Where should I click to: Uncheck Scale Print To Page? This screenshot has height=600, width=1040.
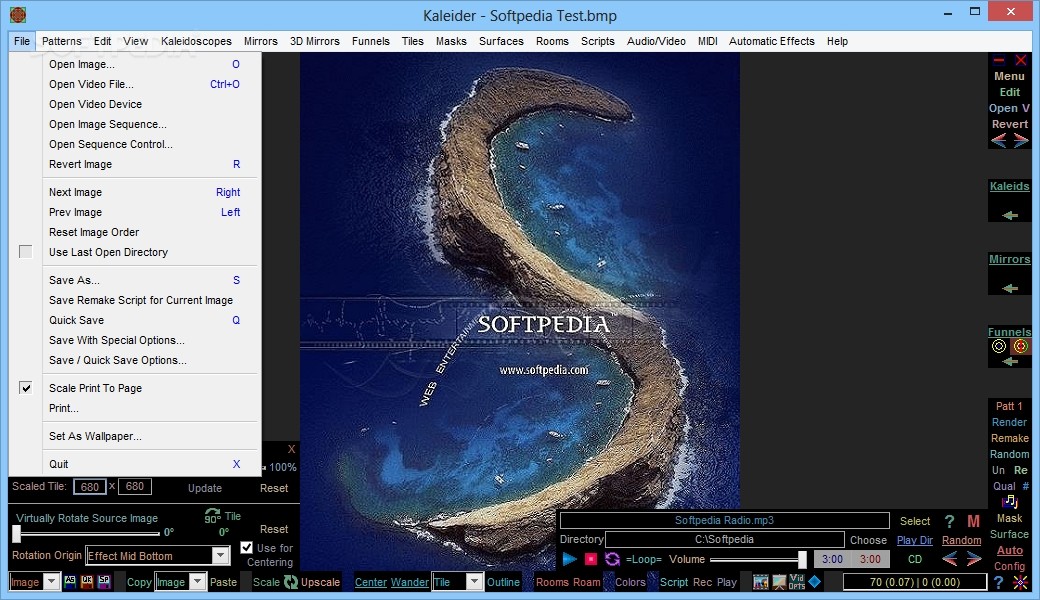tap(25, 388)
